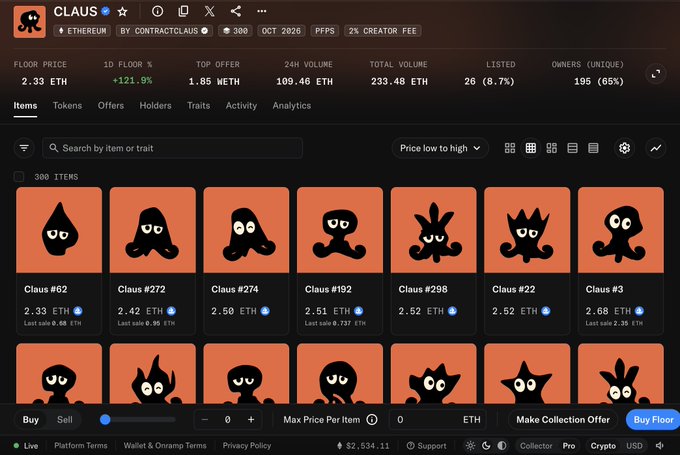Decrease item quantity with minus button
Image resolution: width=680 pixels, height=455 pixels.
(205, 419)
